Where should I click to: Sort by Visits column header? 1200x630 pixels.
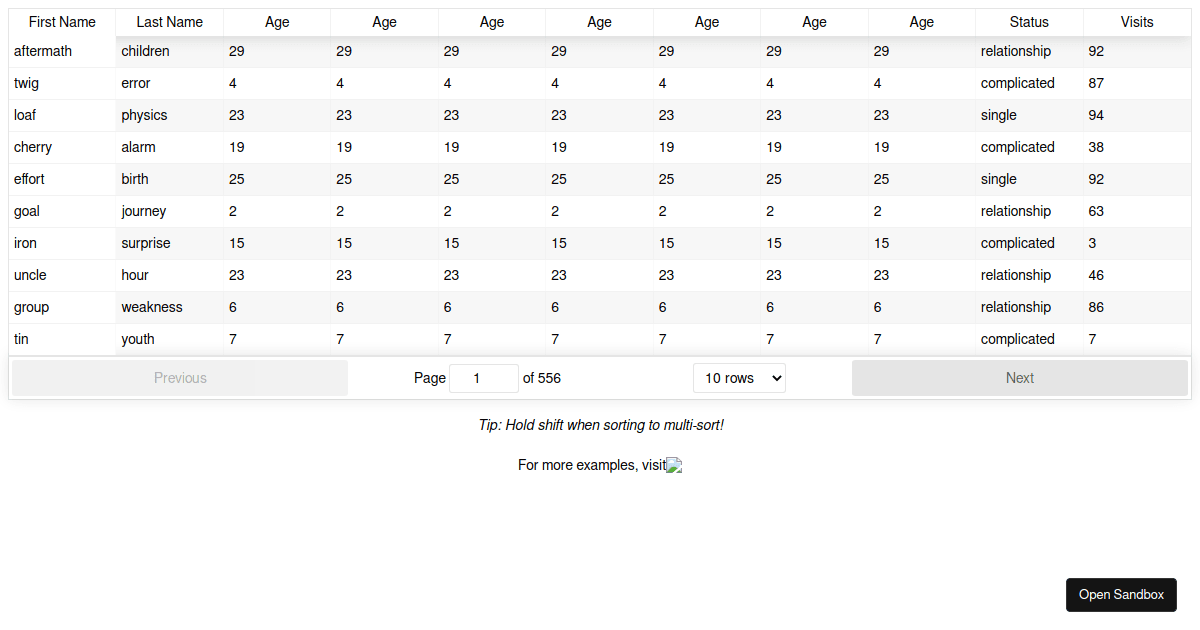tap(1137, 22)
